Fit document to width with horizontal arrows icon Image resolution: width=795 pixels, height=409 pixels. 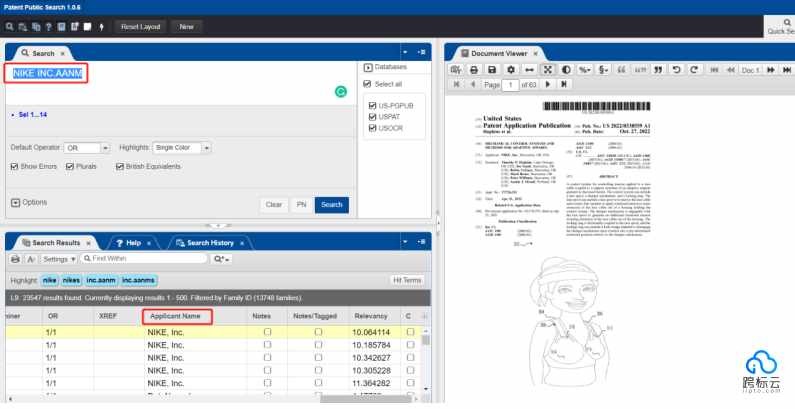529,70
